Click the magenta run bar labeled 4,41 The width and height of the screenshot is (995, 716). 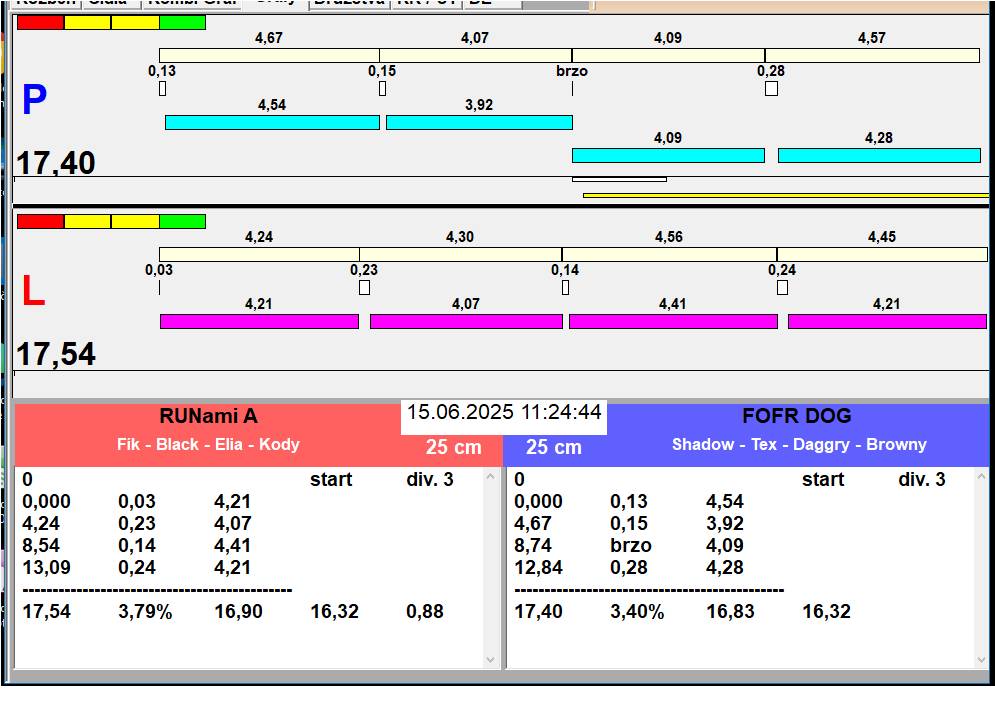(673, 321)
